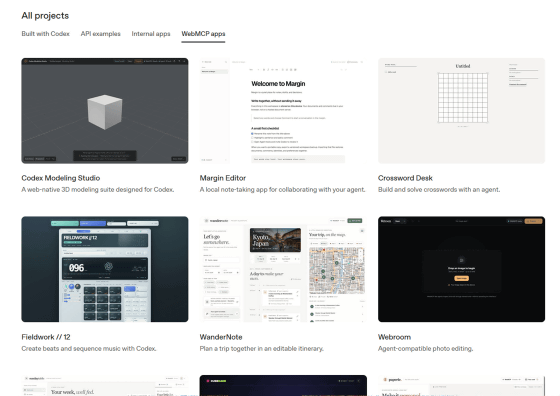Image resolution: width=560 pixels, height=396 pixels.
Task: Open the Crossword Desk preview thumbnail
Action: pos(461,111)
